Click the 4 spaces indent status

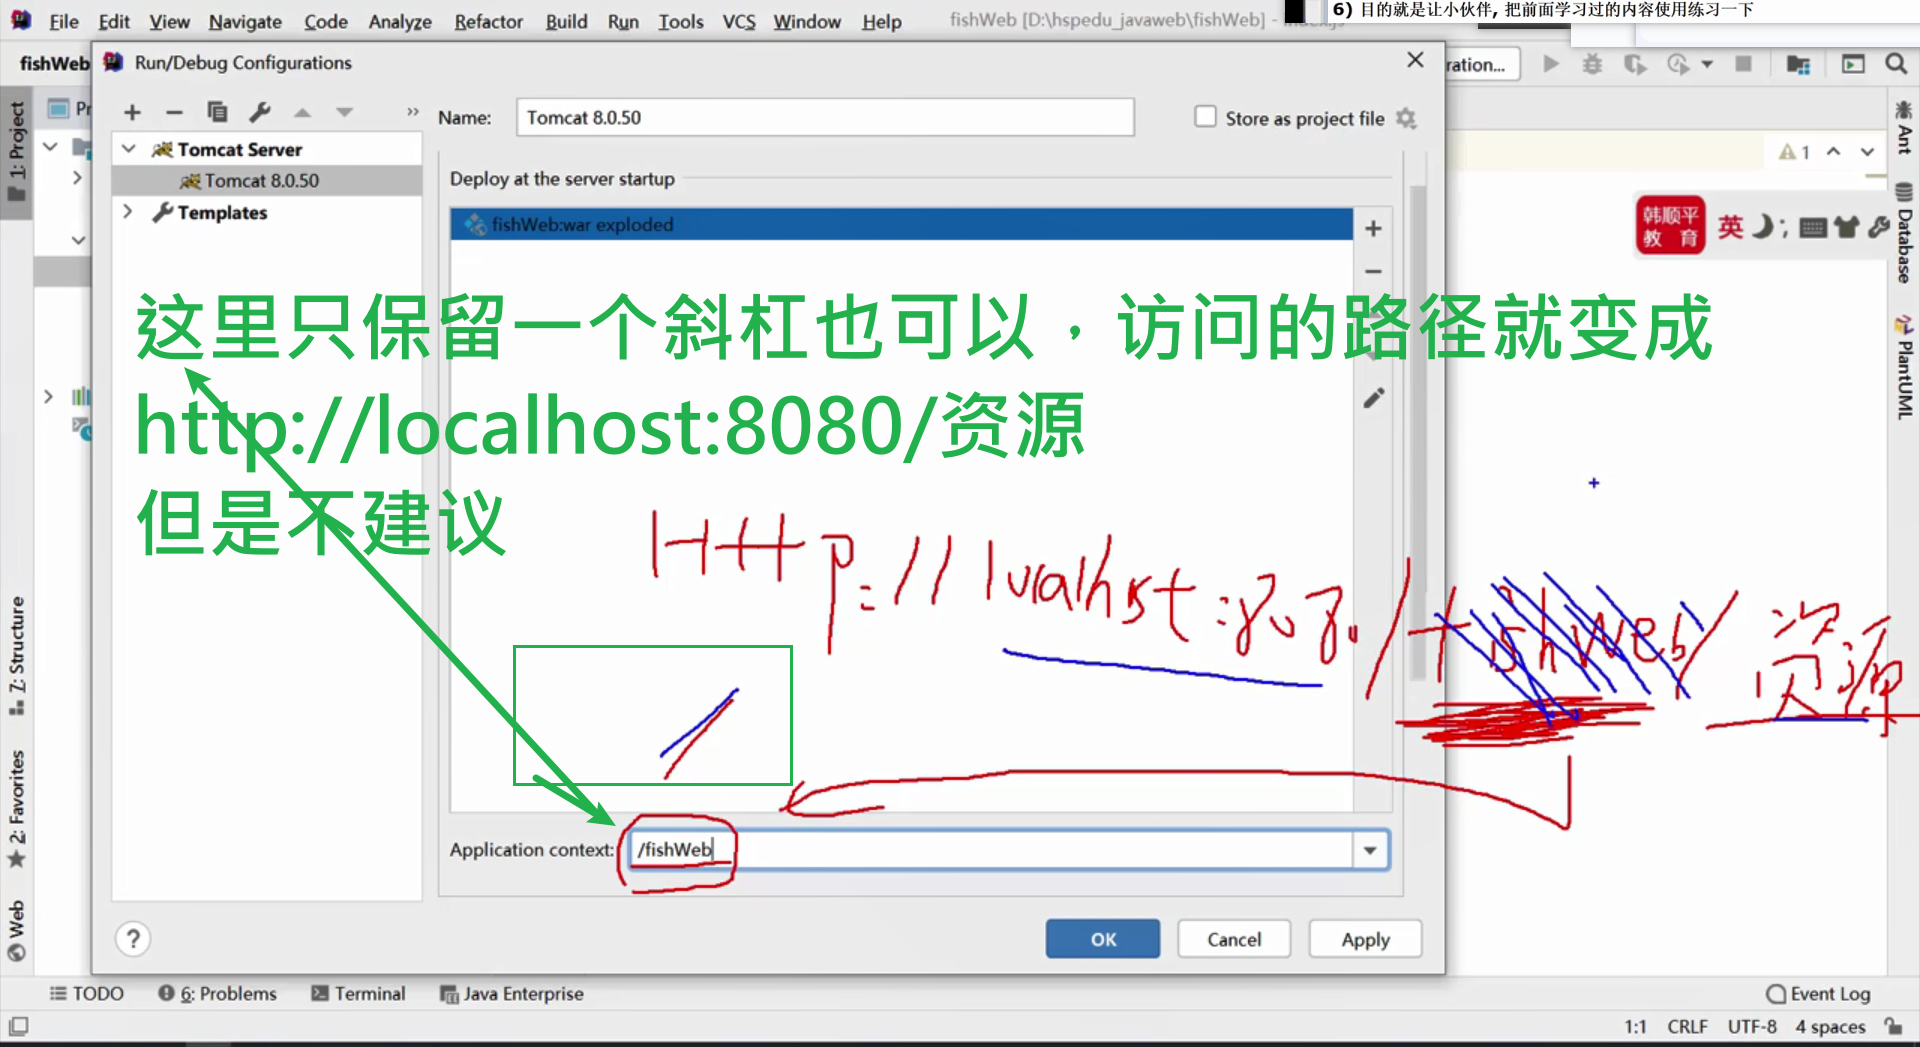(1830, 1026)
